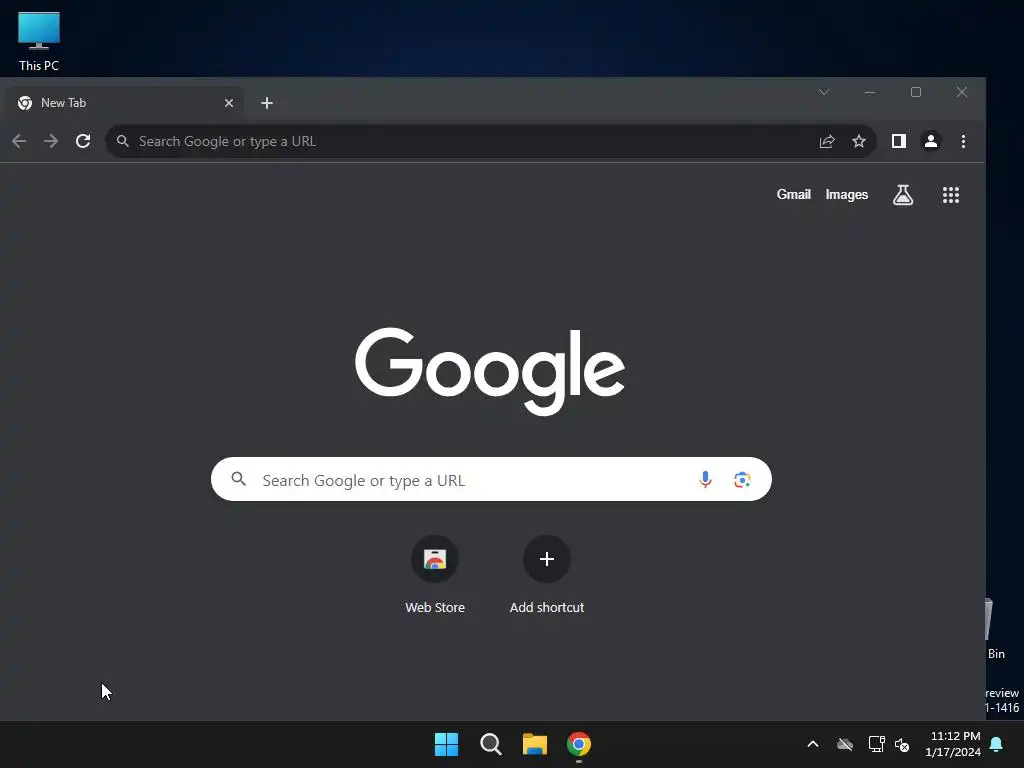Image resolution: width=1024 pixels, height=768 pixels.
Task: Bookmark this tab with the star icon
Action: (x=859, y=141)
